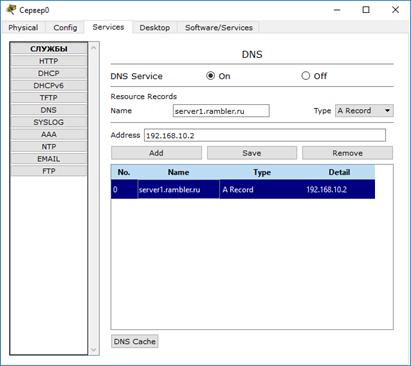
Task: Close the server window
Action: 395,10
